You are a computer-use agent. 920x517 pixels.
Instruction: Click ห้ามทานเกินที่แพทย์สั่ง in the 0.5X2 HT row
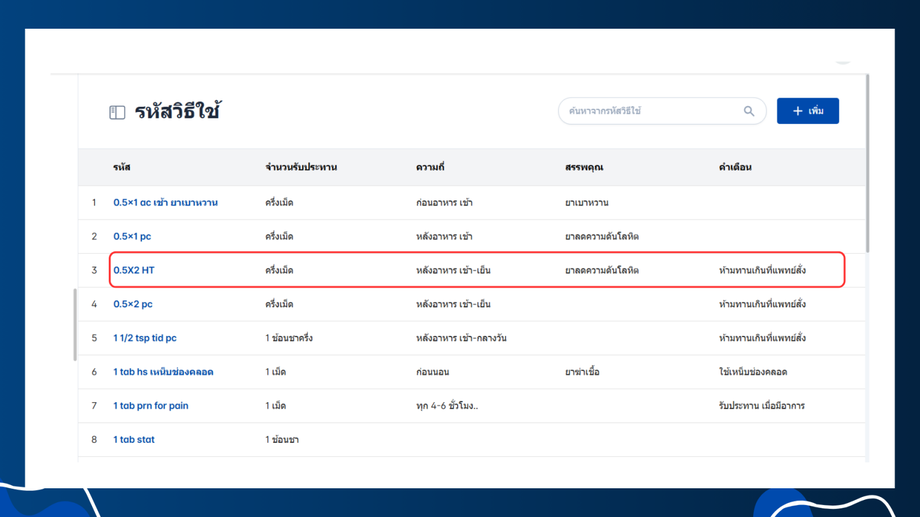click(762, 270)
